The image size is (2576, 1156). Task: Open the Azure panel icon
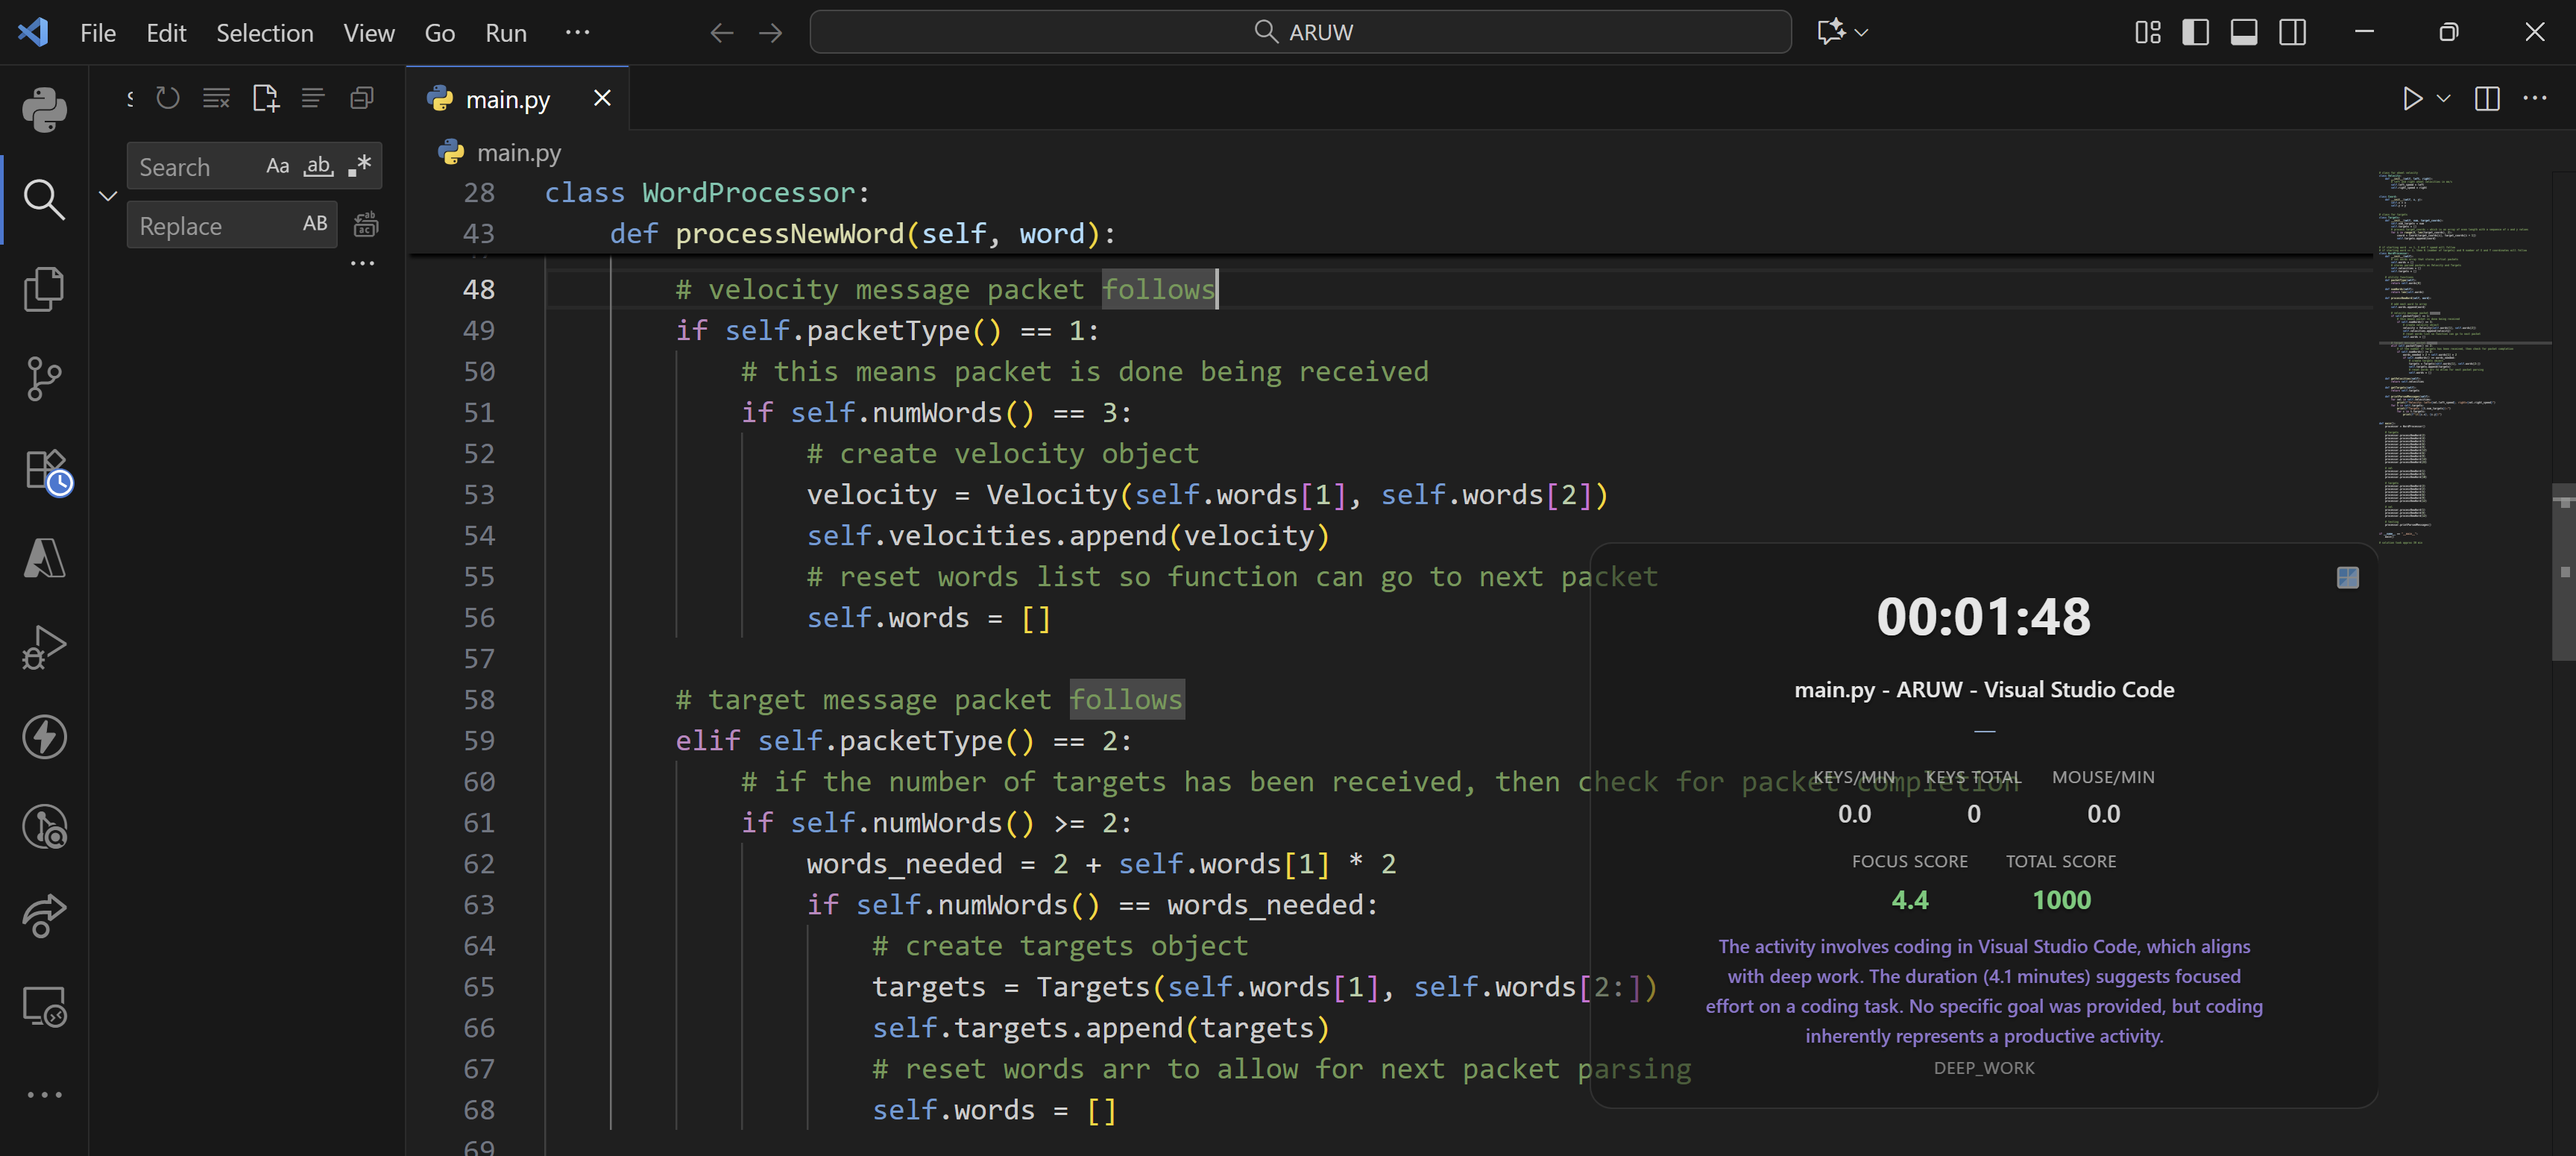point(44,557)
